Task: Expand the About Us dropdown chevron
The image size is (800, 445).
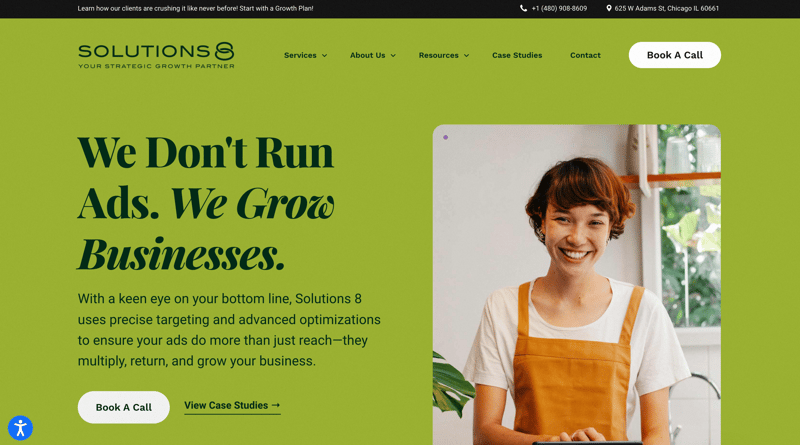Action: (393, 56)
